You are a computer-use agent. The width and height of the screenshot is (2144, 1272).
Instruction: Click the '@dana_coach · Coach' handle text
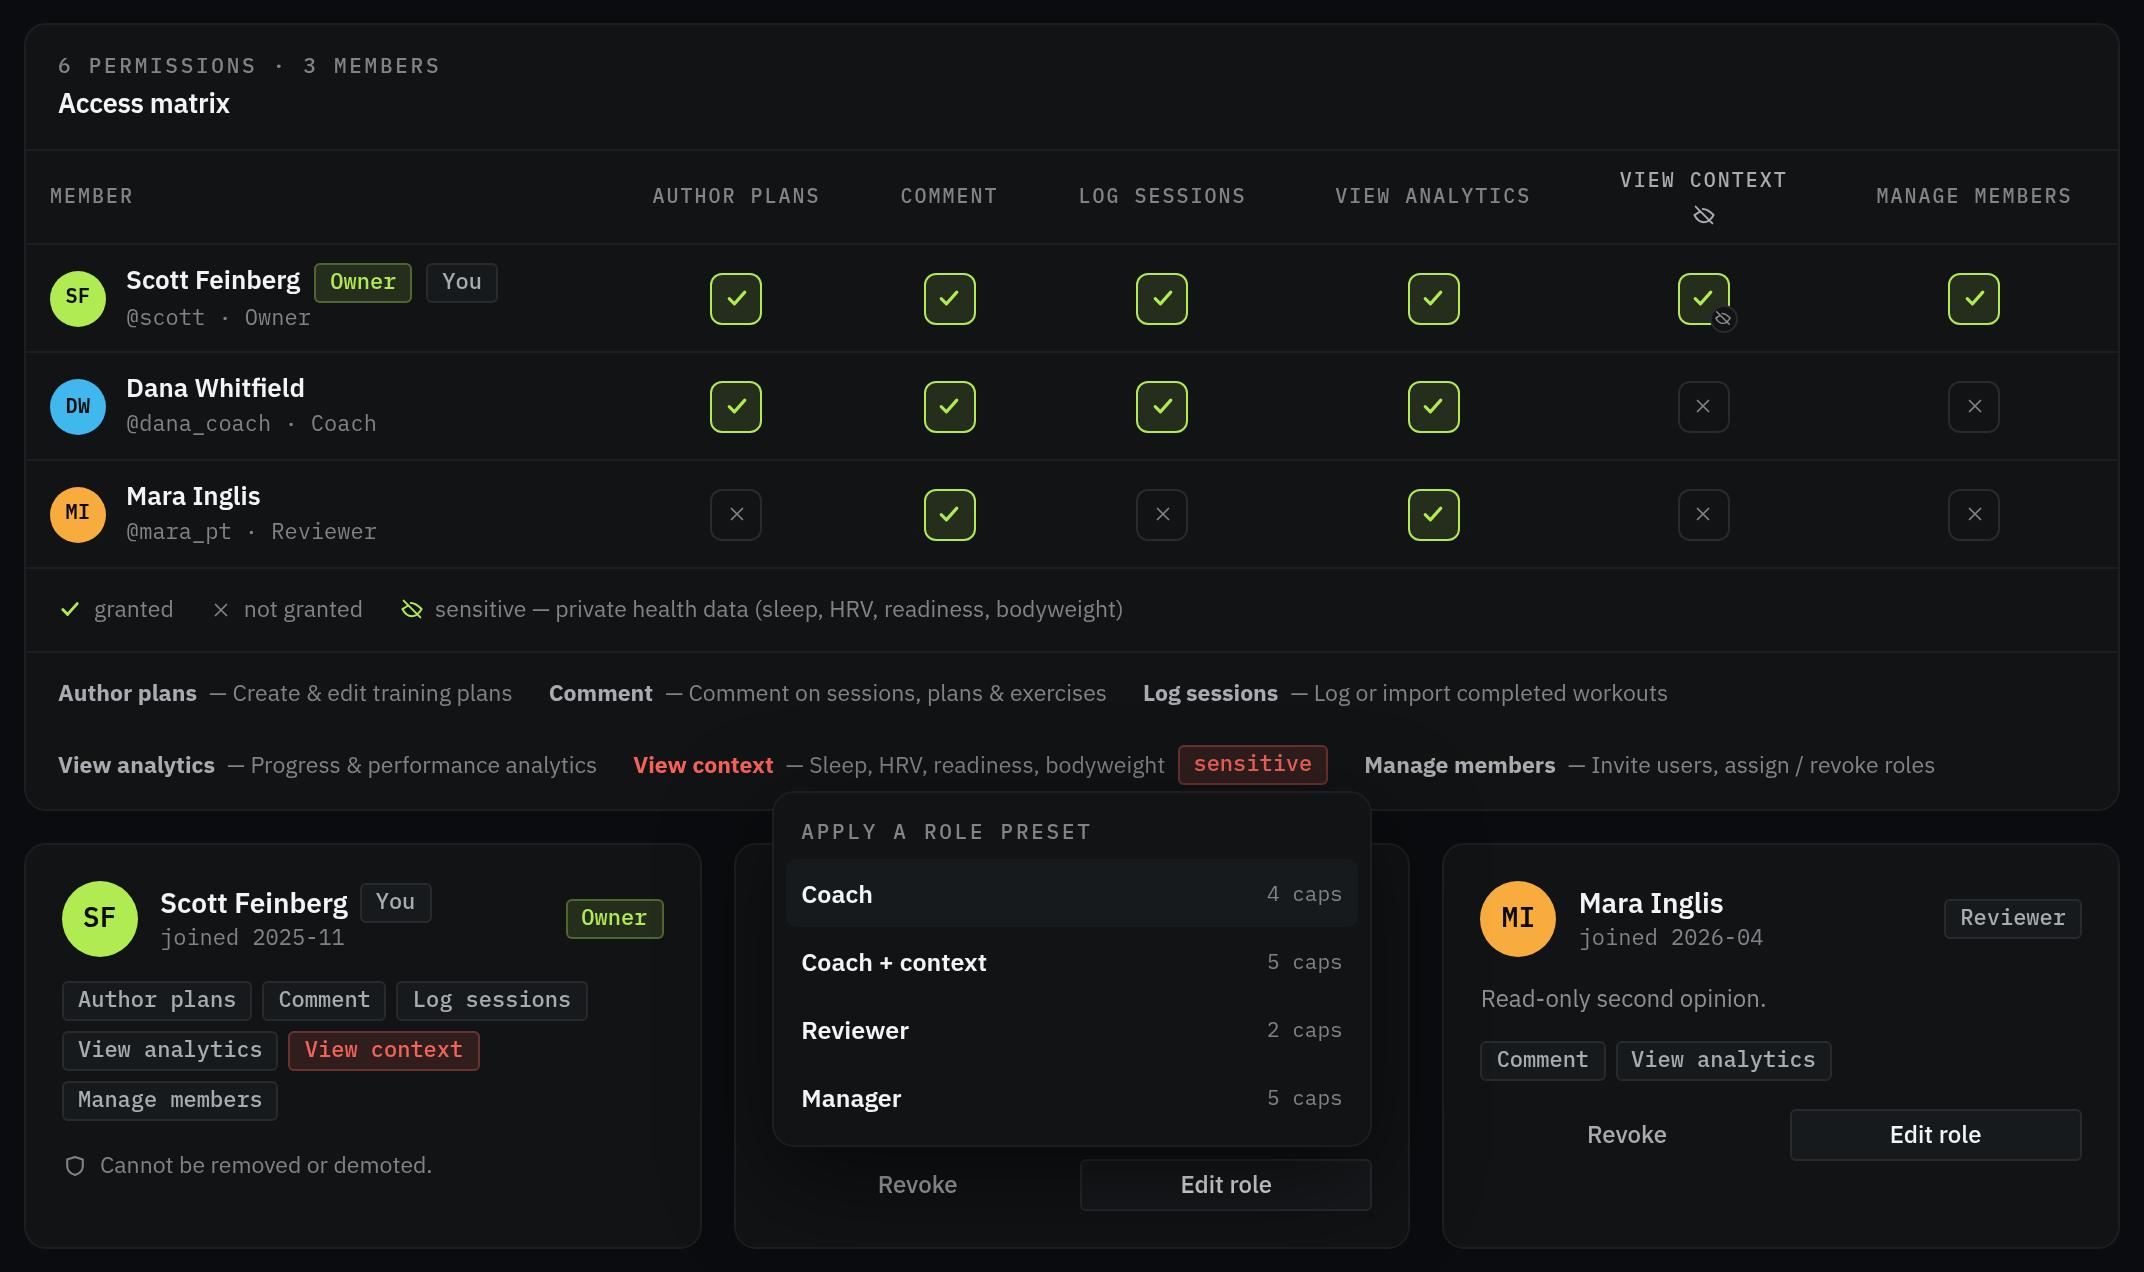[251, 424]
